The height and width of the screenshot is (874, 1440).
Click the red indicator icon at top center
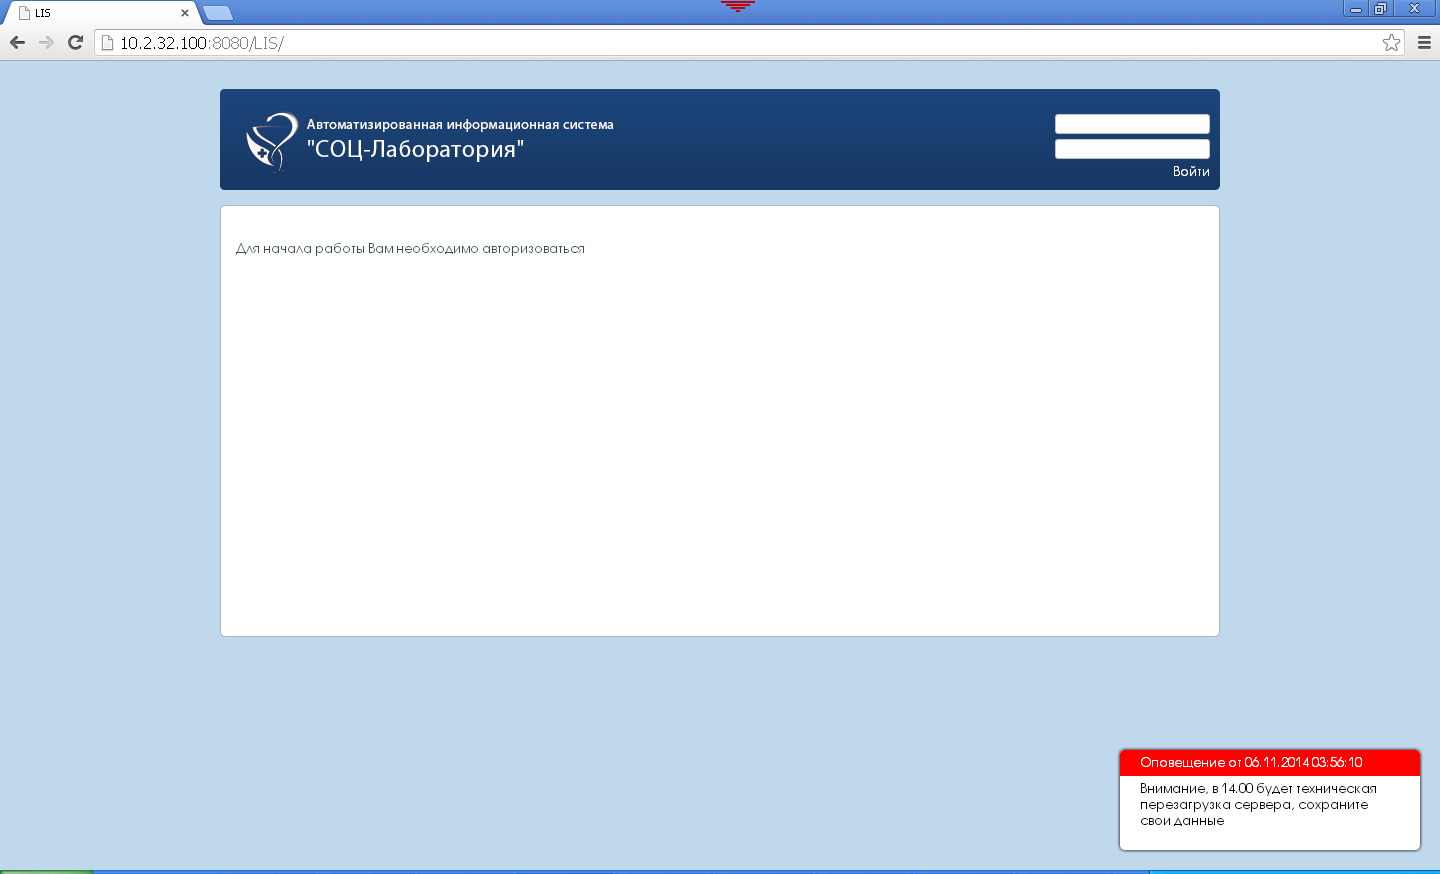point(737,6)
